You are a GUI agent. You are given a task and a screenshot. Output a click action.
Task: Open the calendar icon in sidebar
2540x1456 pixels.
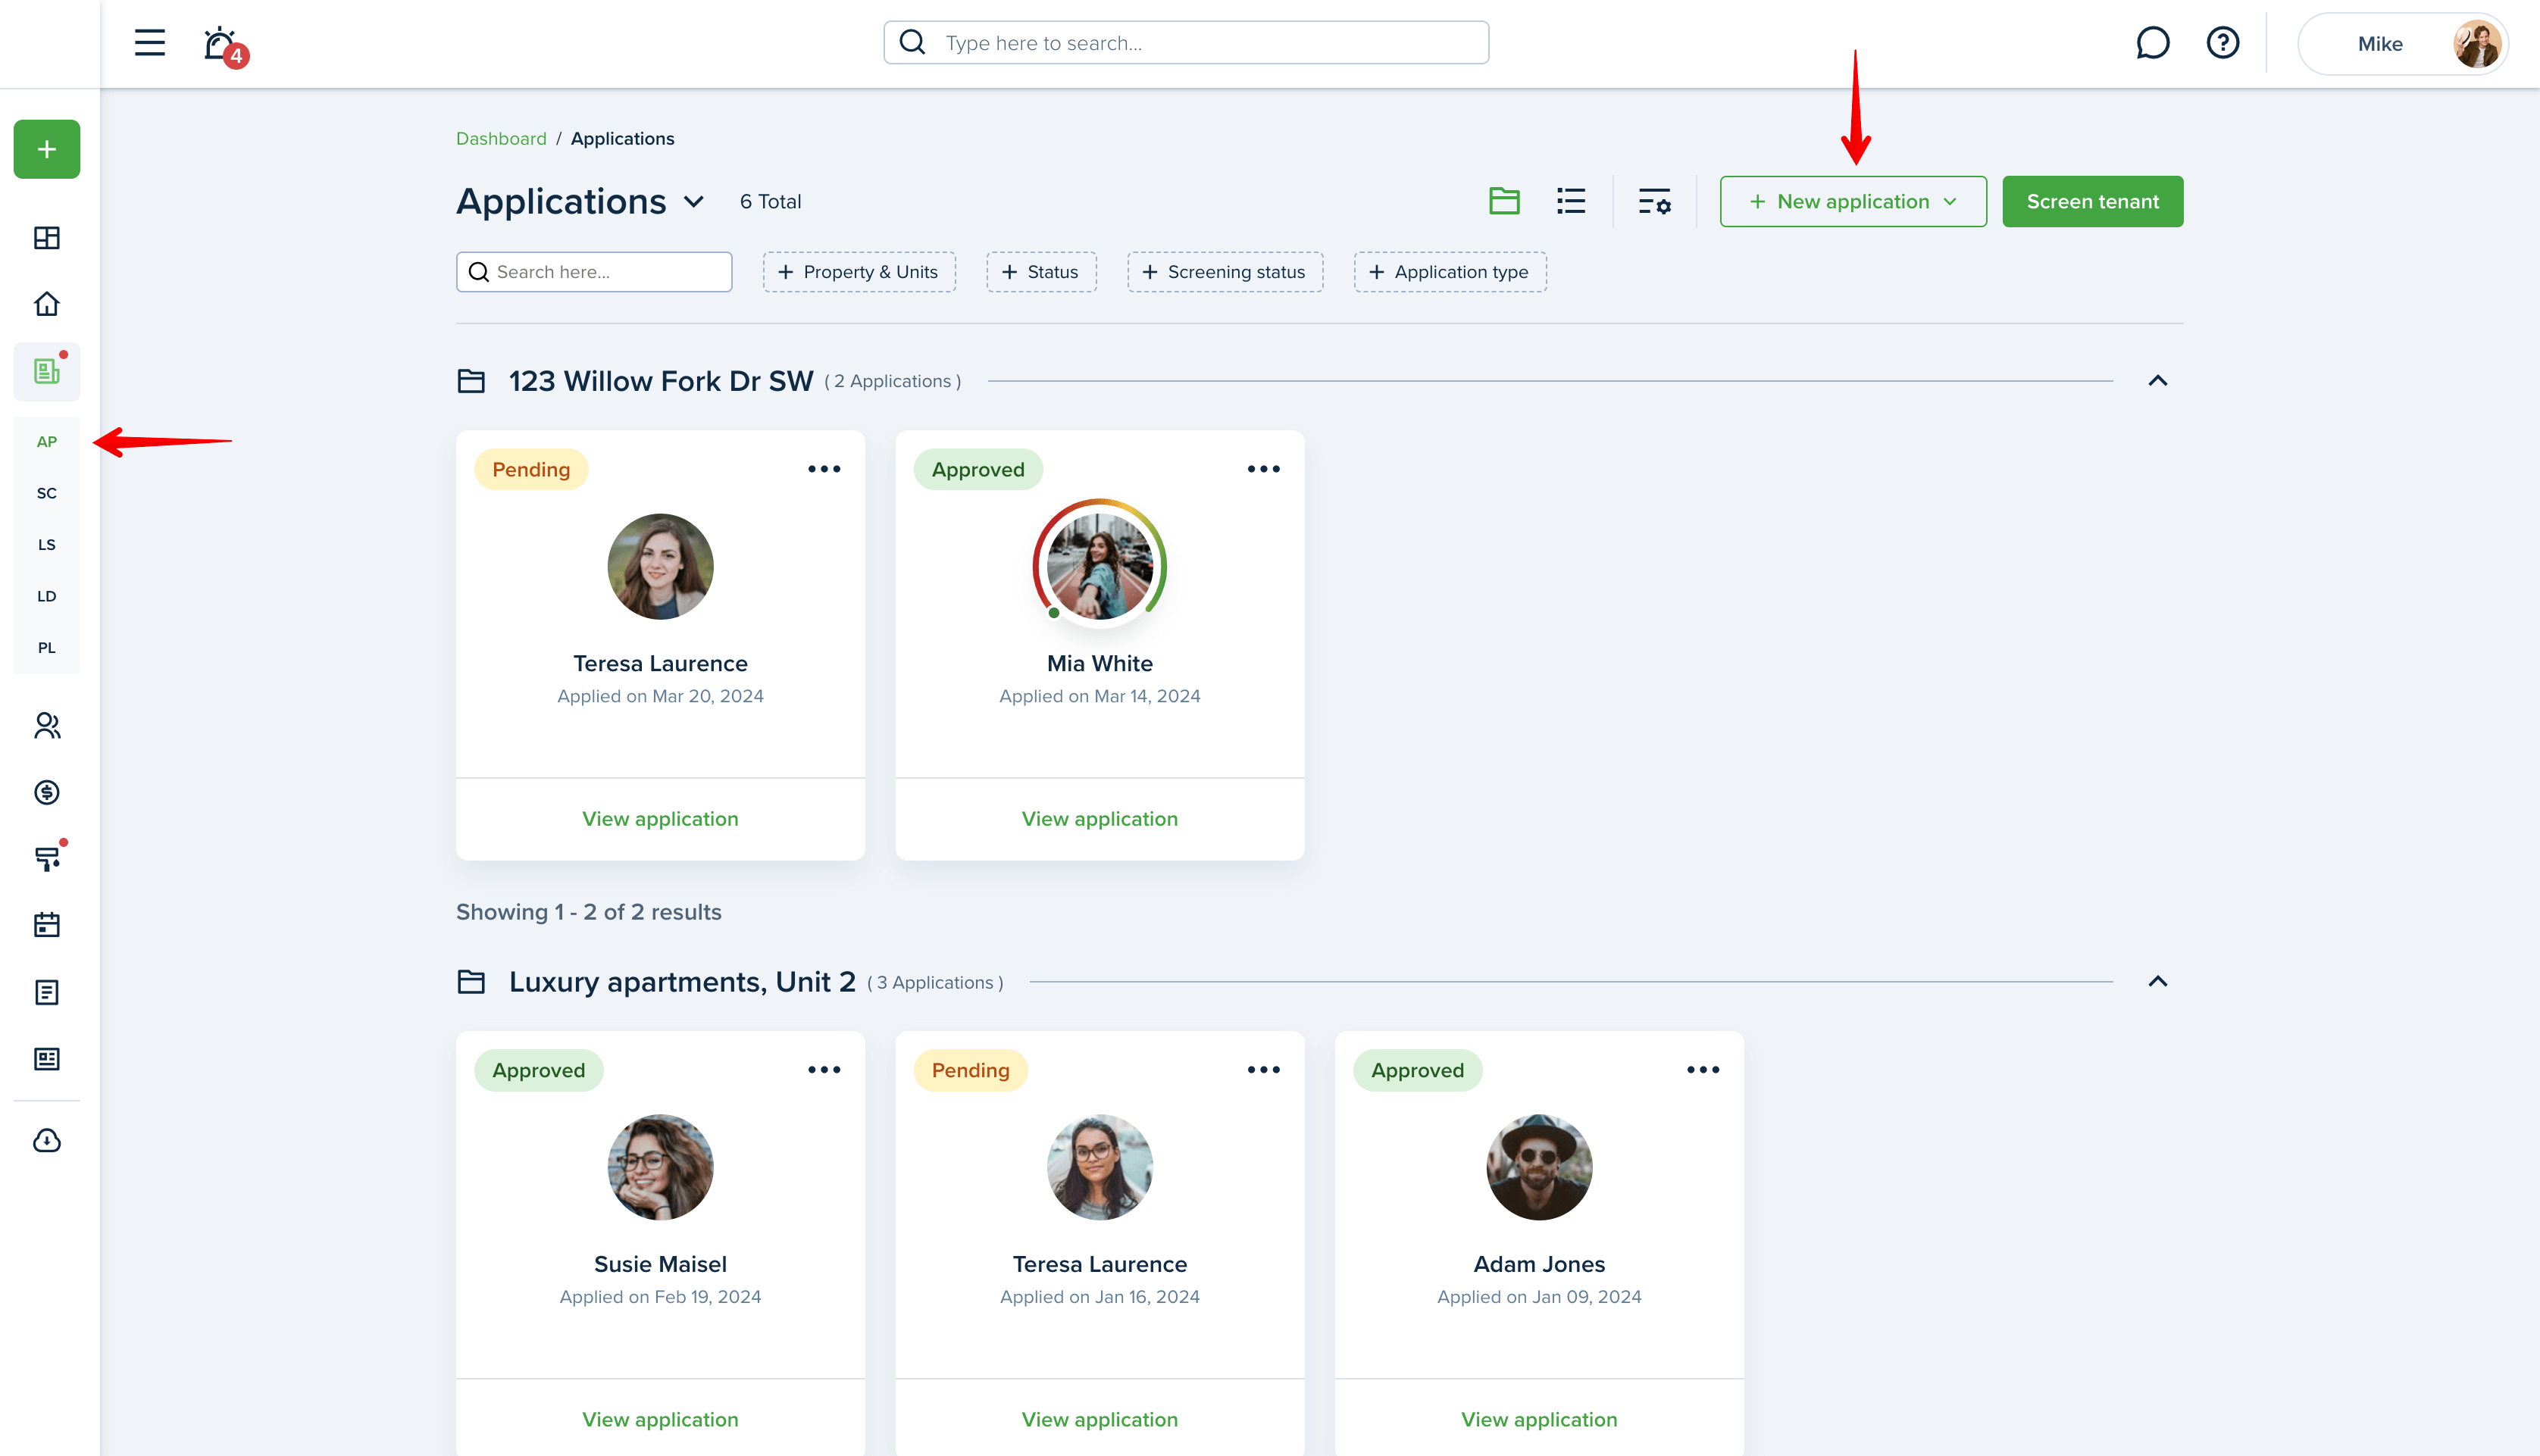(x=47, y=925)
